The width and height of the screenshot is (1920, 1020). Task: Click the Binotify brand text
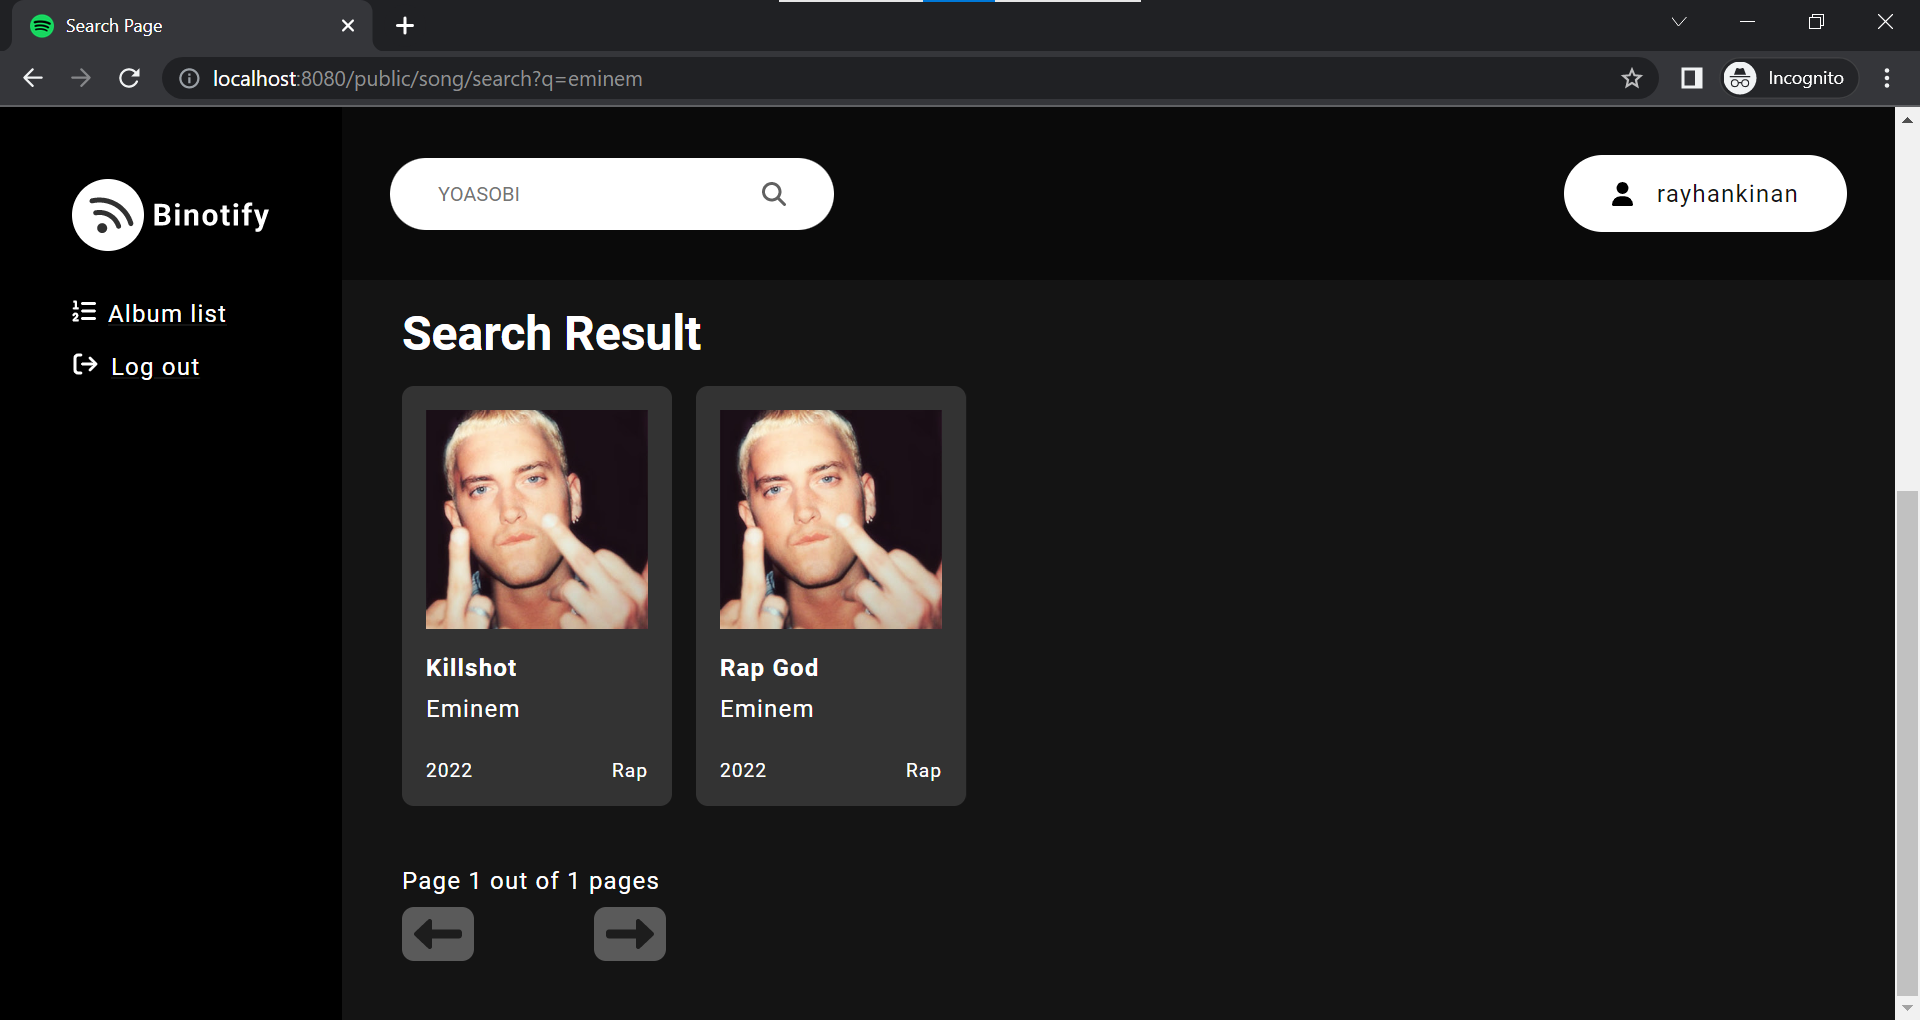tap(211, 215)
